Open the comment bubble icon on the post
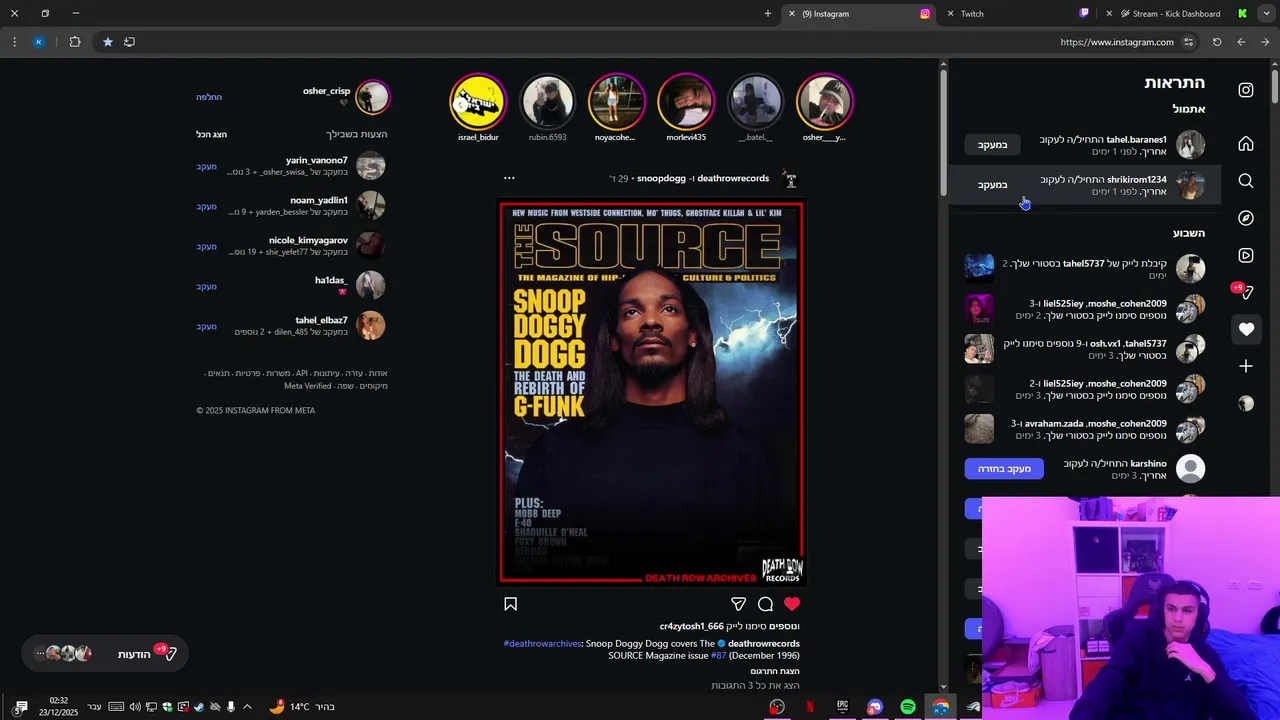The image size is (1280, 720). tap(765, 604)
